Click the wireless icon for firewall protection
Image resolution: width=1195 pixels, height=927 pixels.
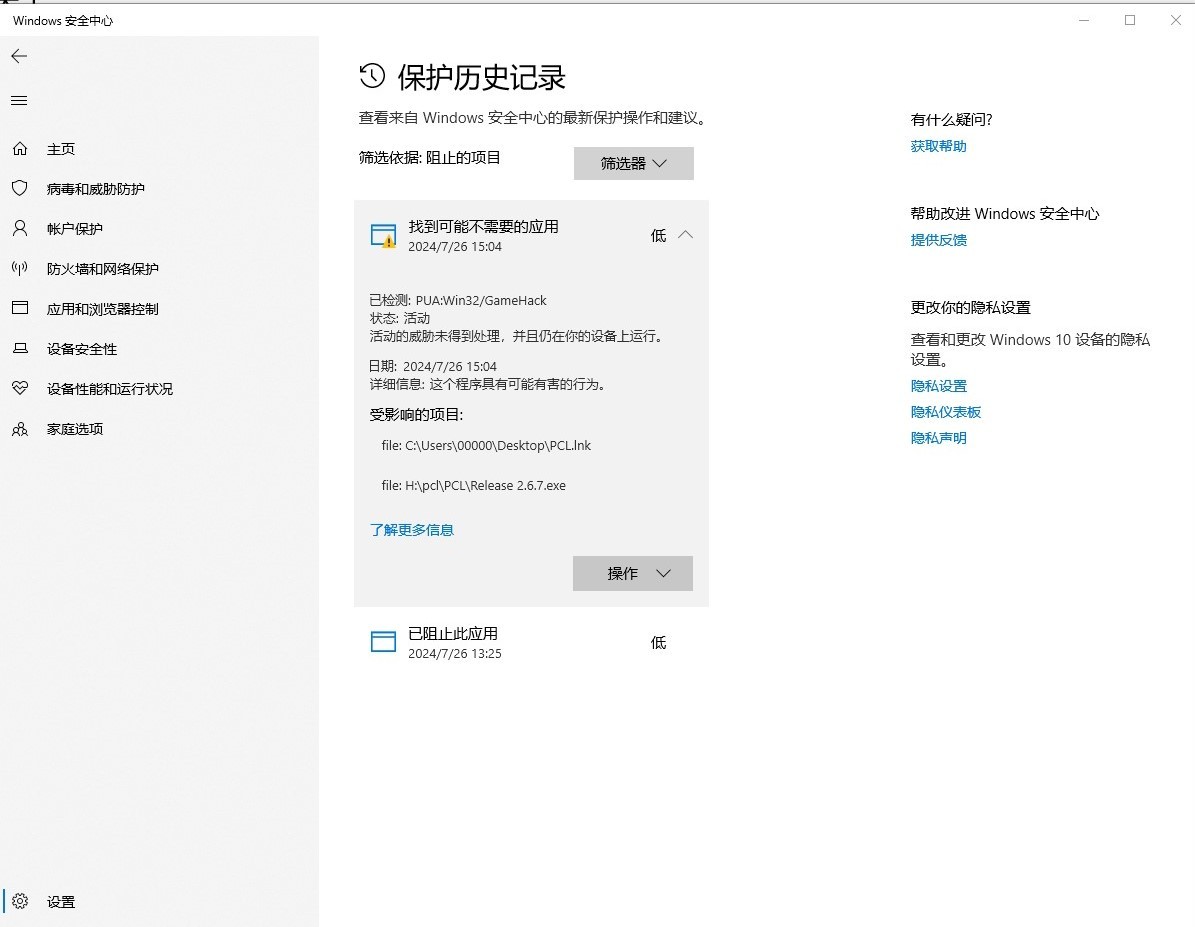pyautogui.click(x=20, y=268)
